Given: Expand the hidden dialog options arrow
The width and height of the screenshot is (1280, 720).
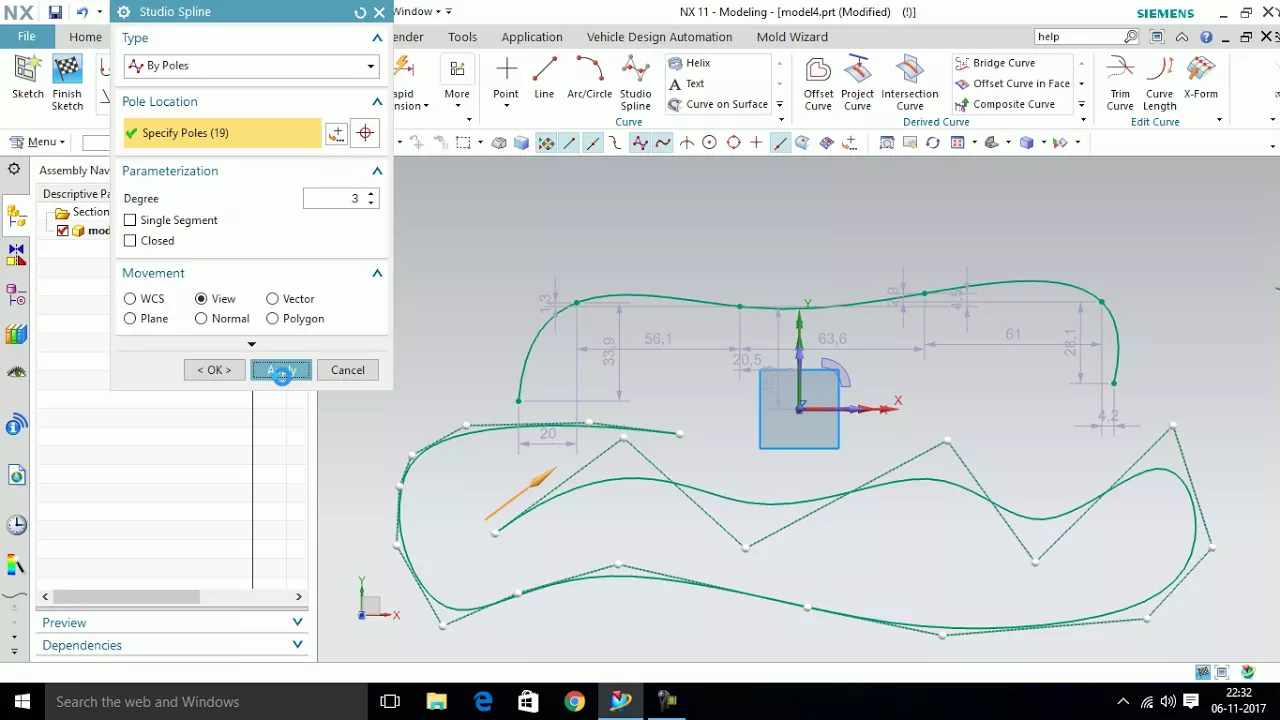Looking at the screenshot, I should [252, 345].
